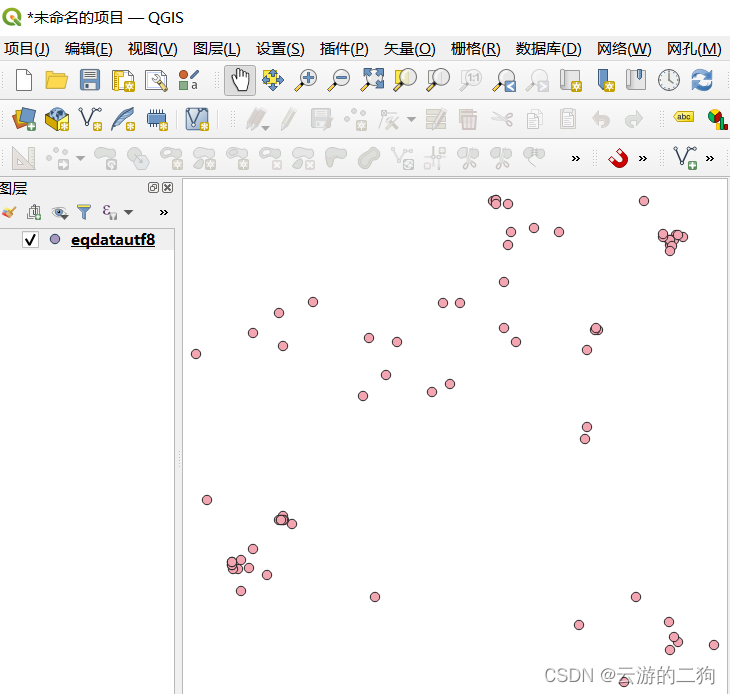The image size is (730, 694).
Task: Click add group icon in Layers panel
Action: [34, 212]
